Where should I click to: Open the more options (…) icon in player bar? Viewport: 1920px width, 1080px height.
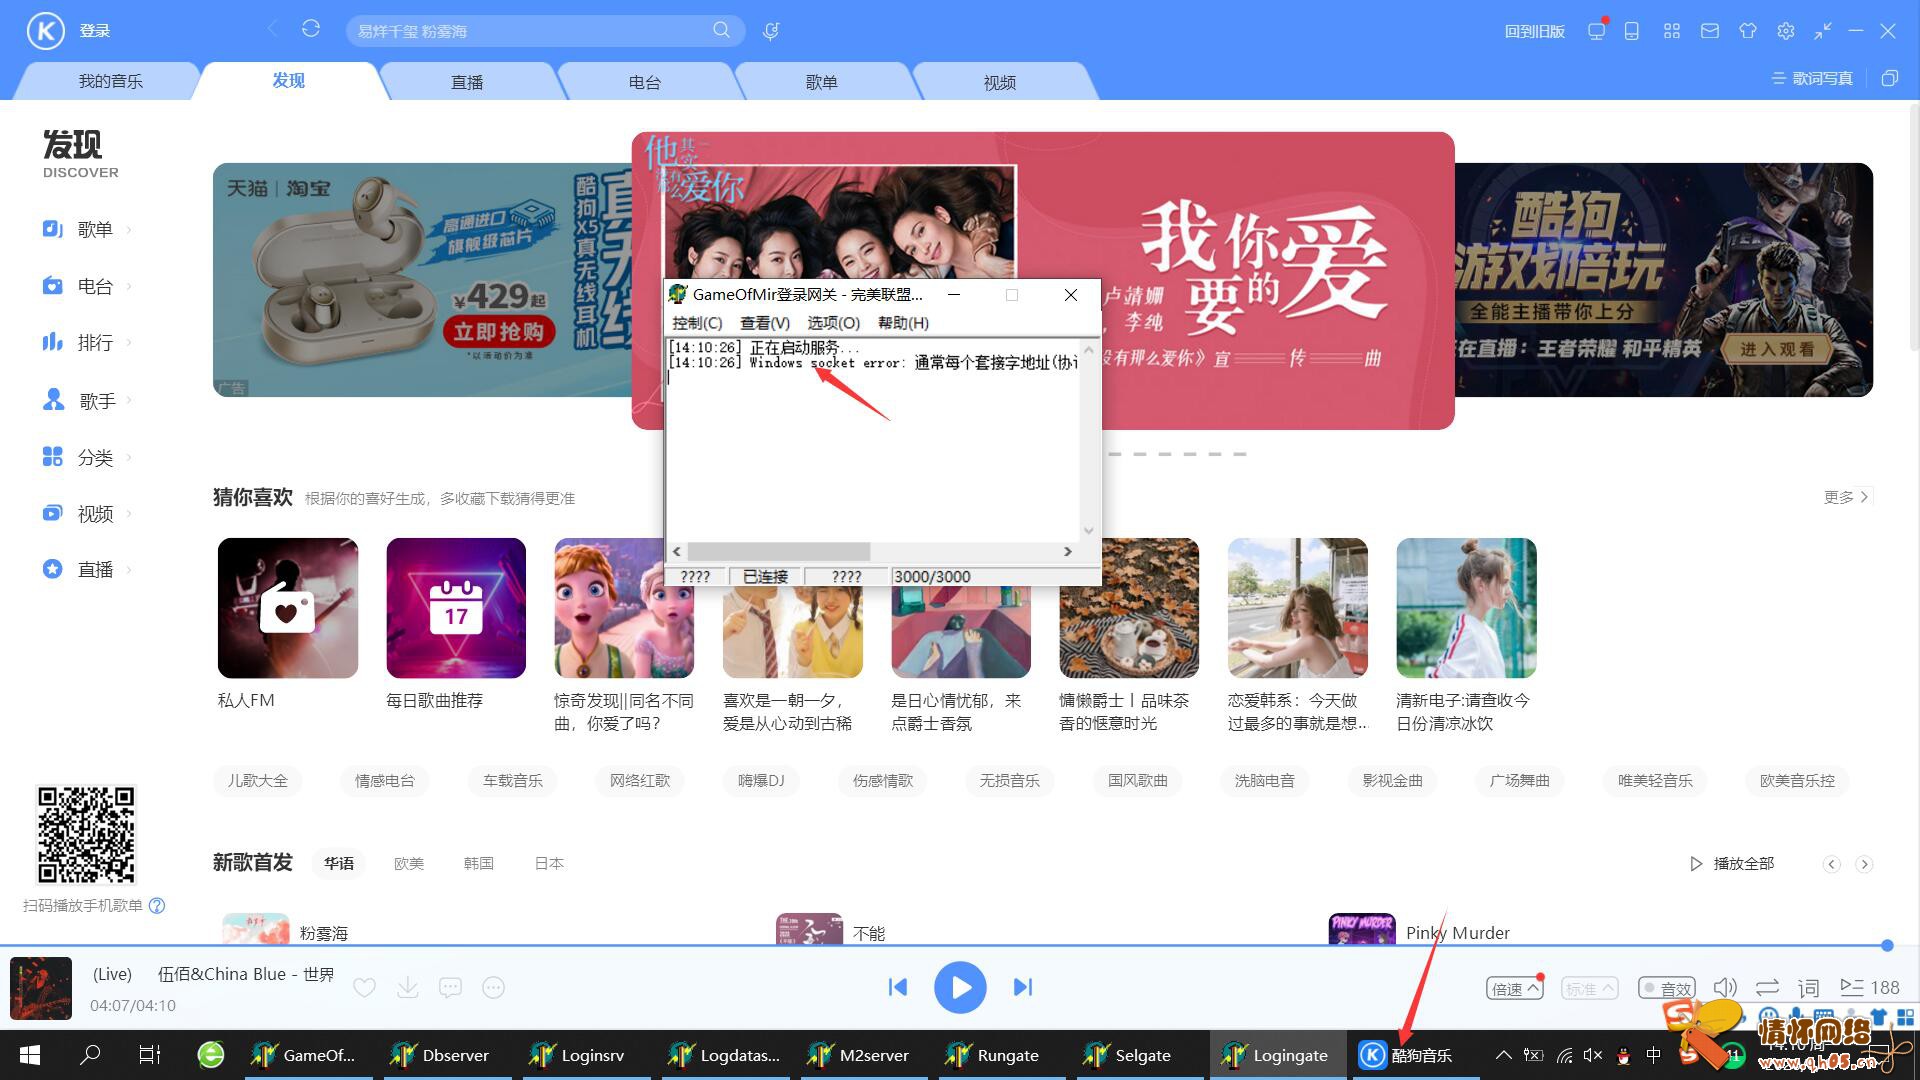[x=494, y=988]
